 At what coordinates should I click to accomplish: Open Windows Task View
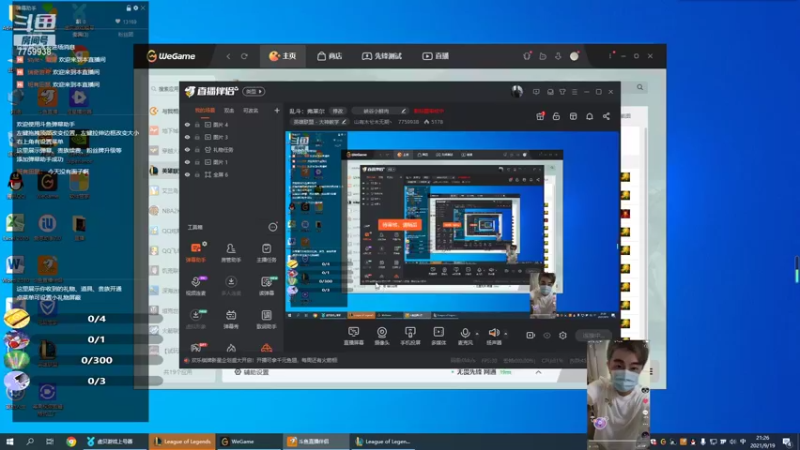click(x=49, y=441)
